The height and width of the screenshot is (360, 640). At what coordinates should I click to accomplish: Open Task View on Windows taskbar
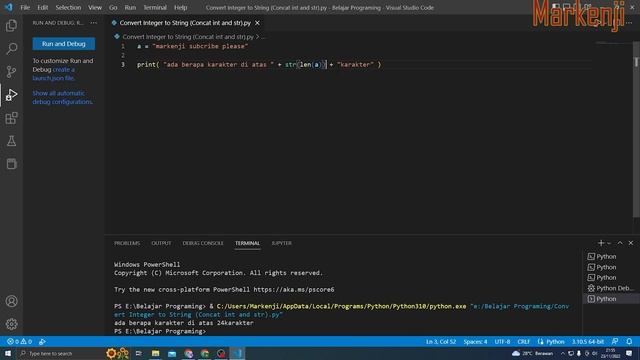(138, 353)
